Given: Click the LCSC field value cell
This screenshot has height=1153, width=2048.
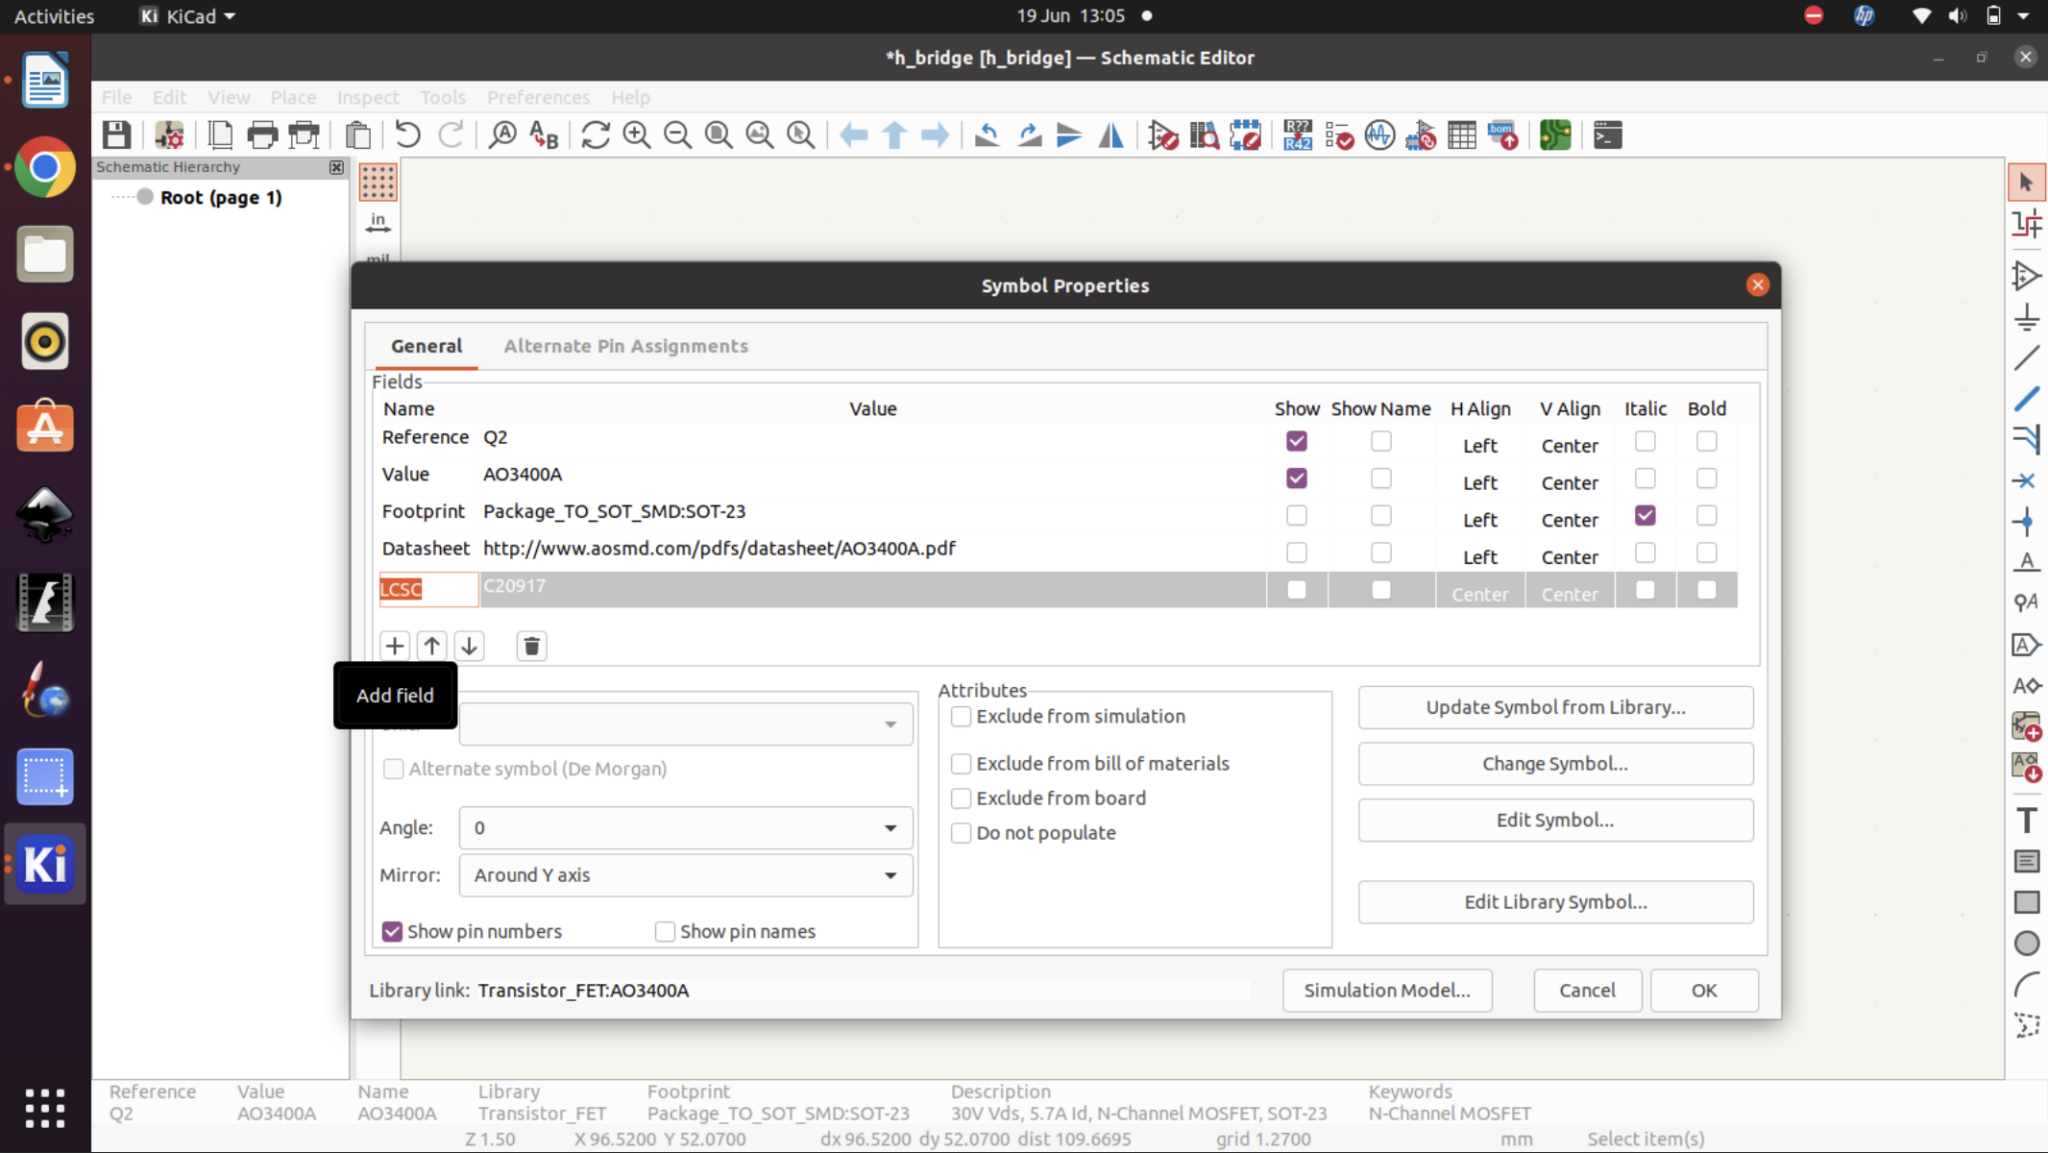Looking at the screenshot, I should [870, 588].
